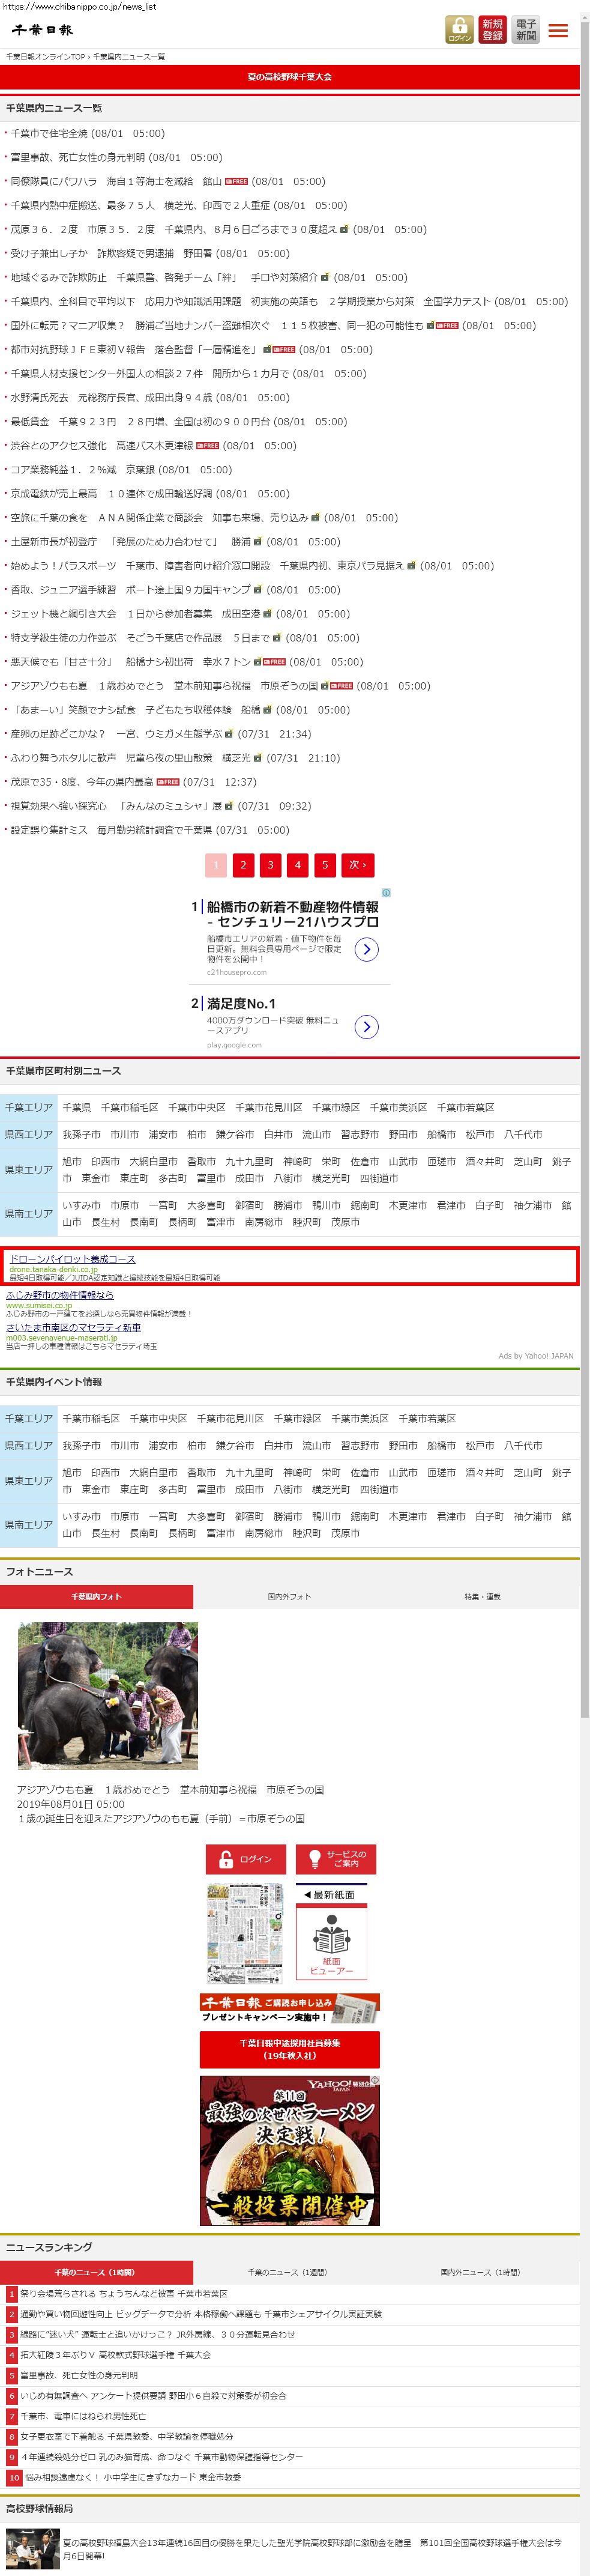The image size is (590, 2576).
Task: Open the newspaper front page thumbnail
Action: point(245,1934)
